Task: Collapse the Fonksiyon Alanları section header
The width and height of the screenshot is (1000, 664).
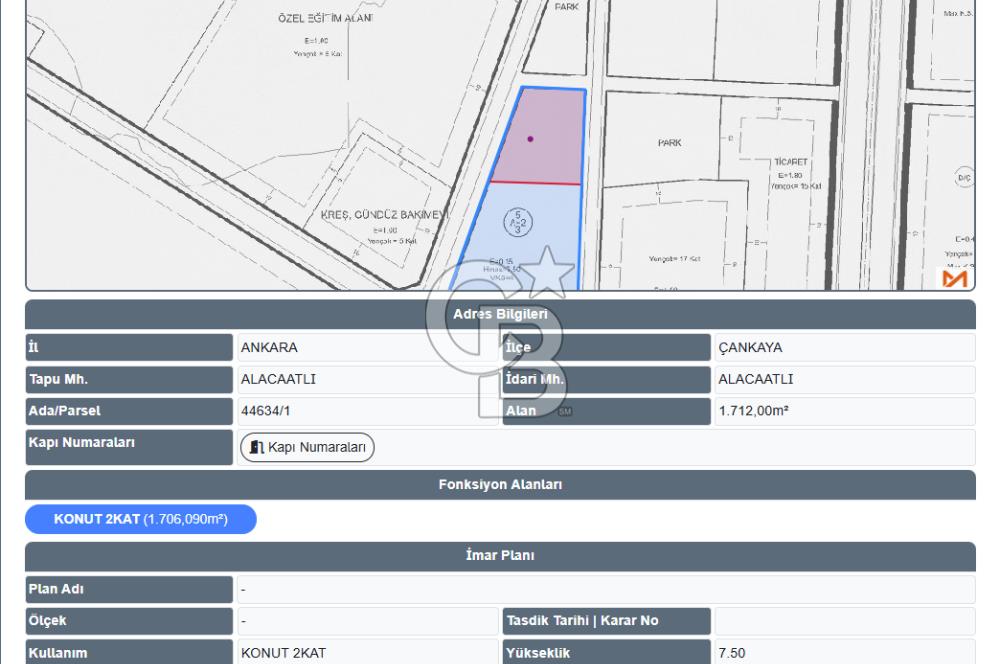Action: coord(500,484)
